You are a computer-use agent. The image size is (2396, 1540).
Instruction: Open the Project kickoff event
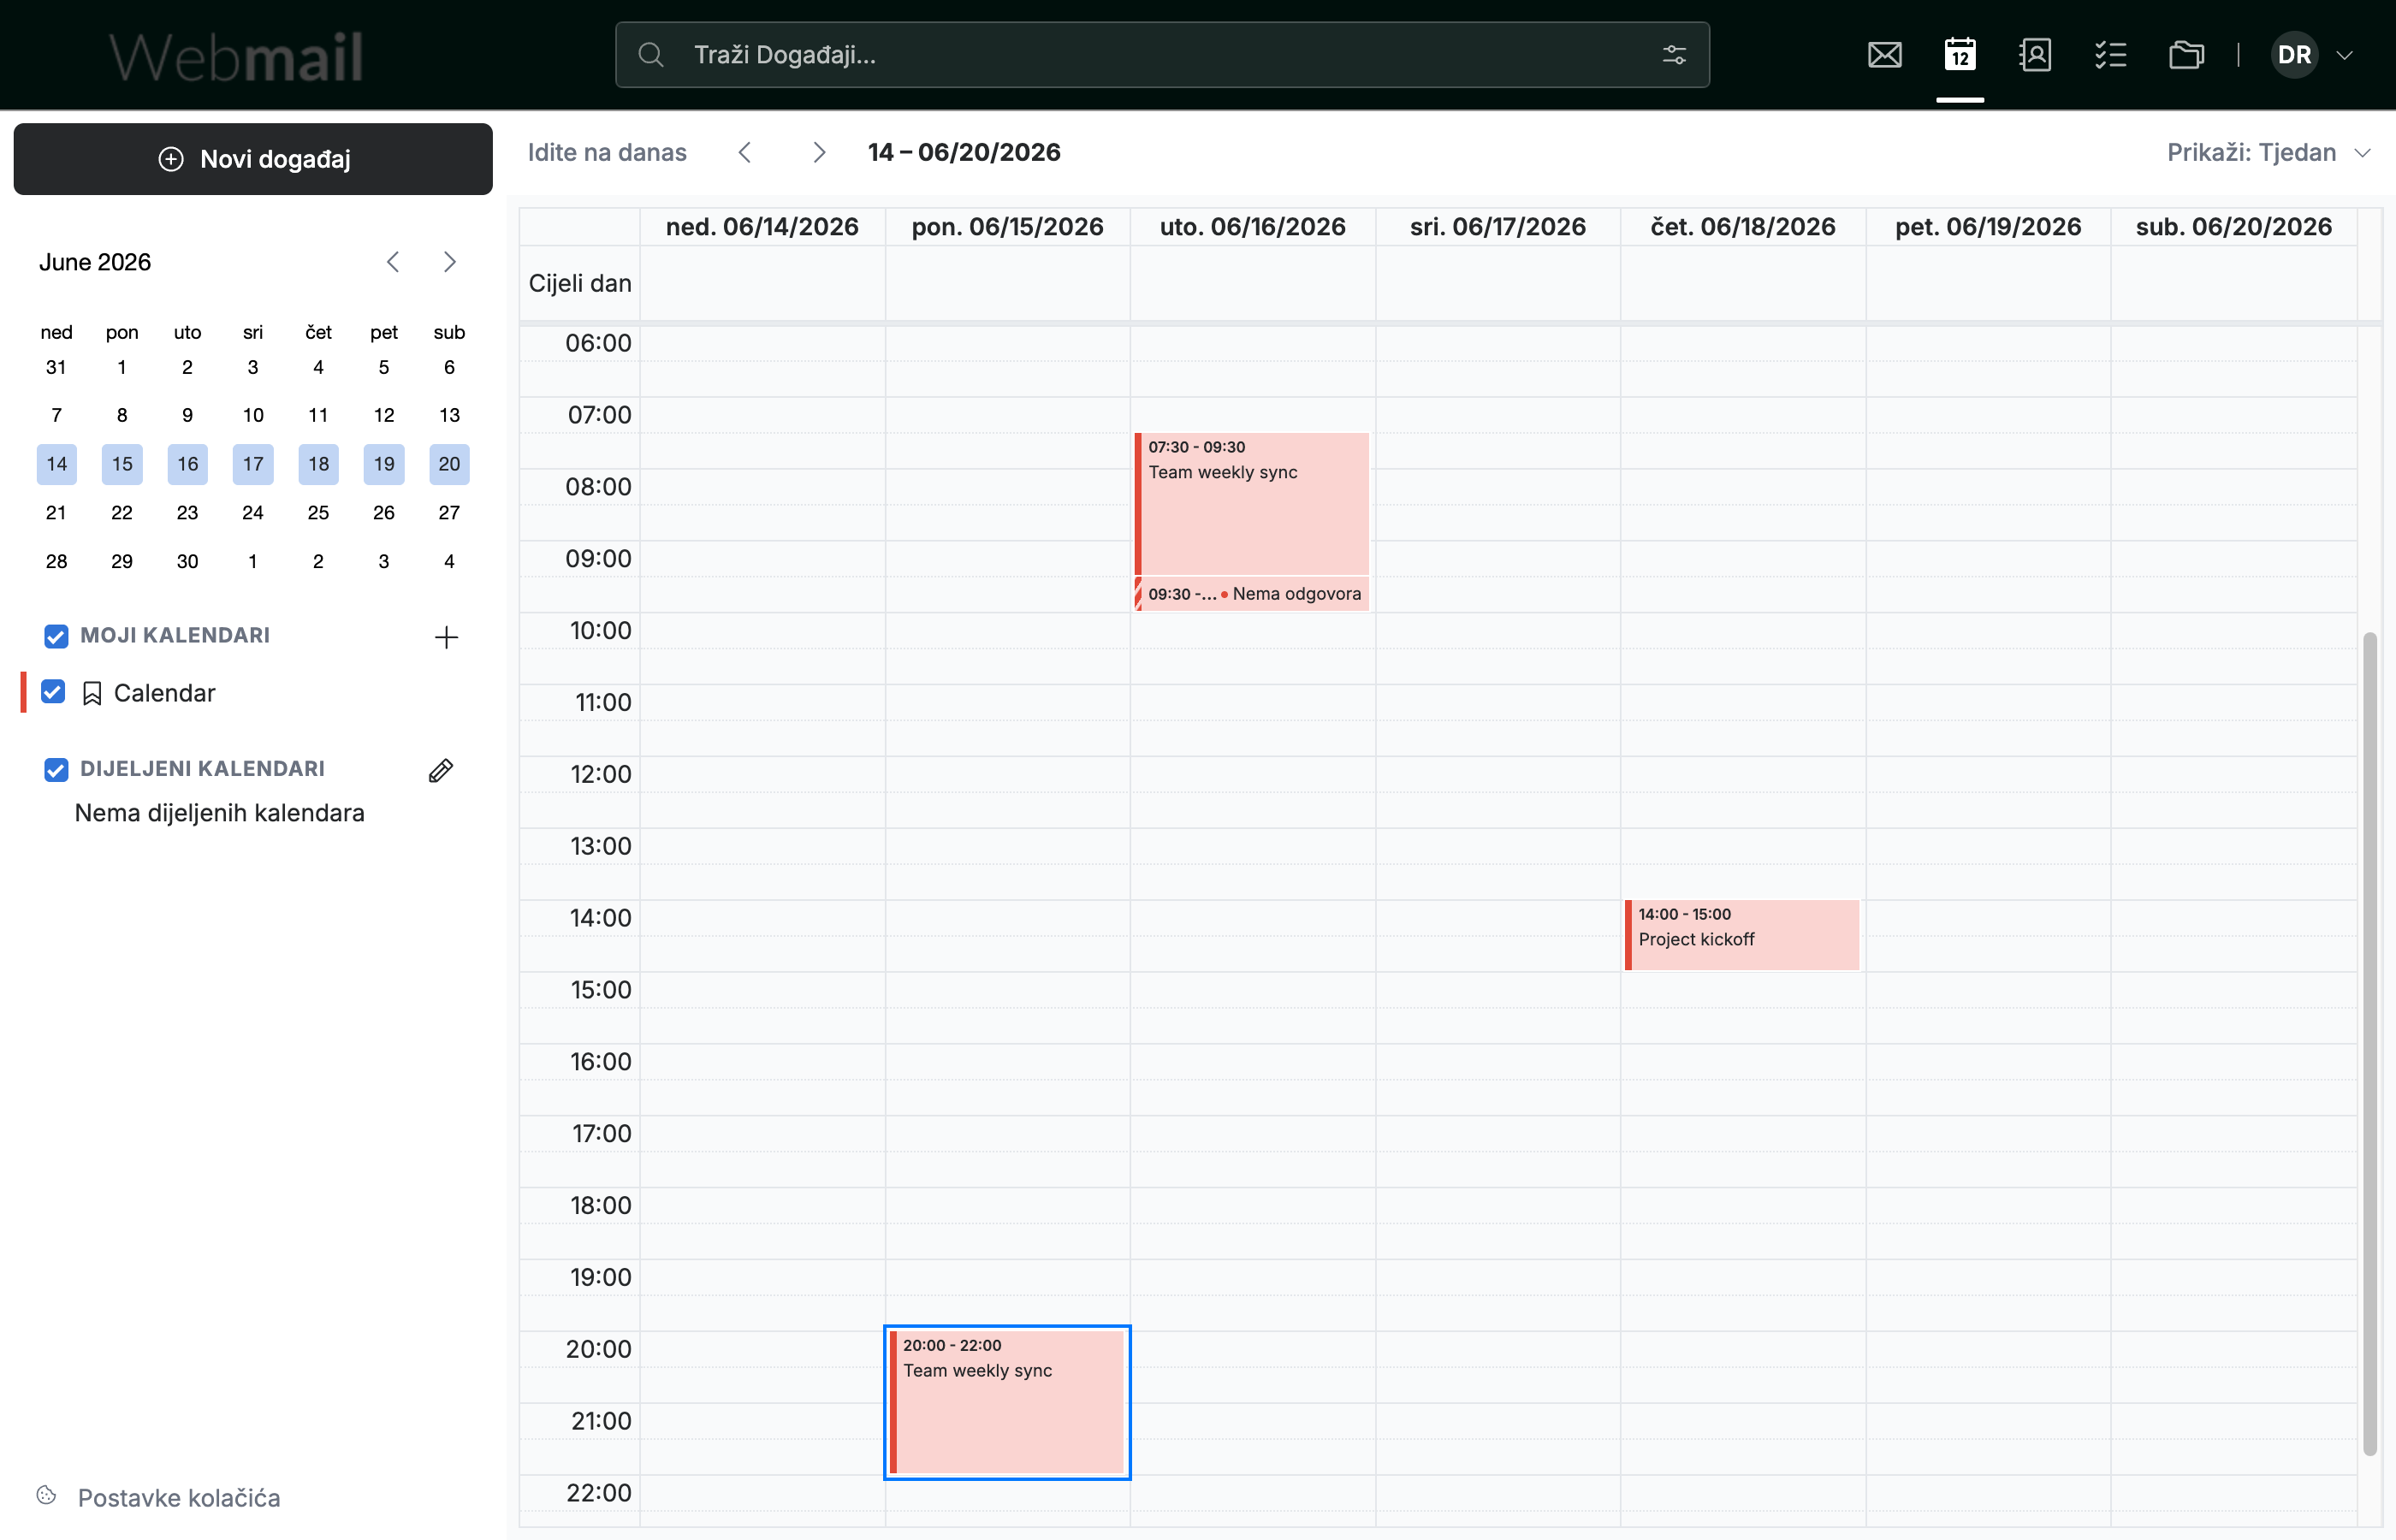point(1742,935)
